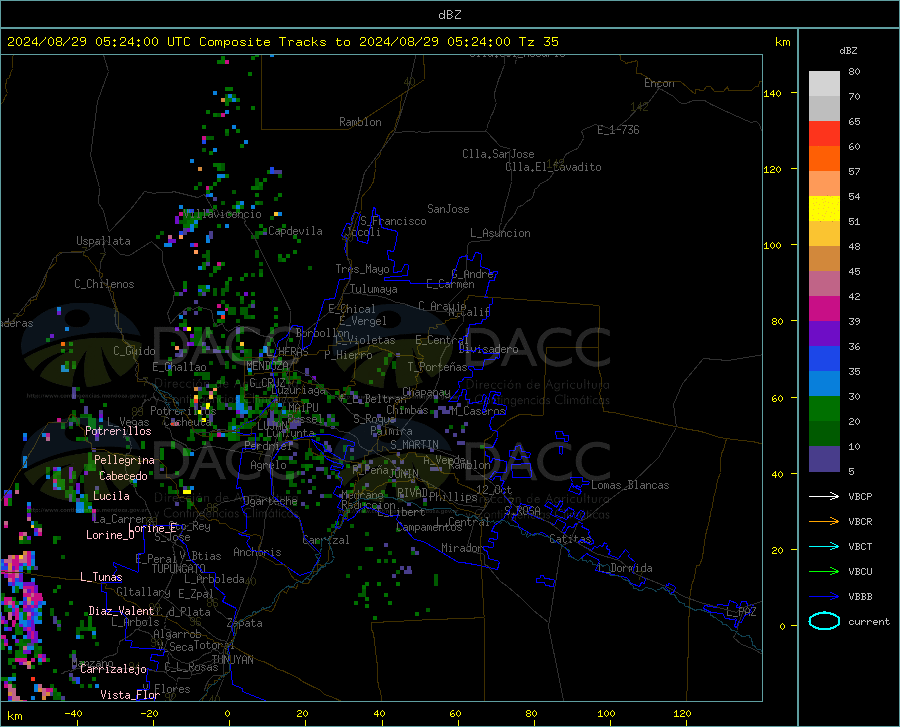This screenshot has height=727, width=900.
Task: Click the L_Asuncion map label
Action: pyautogui.click(x=500, y=233)
